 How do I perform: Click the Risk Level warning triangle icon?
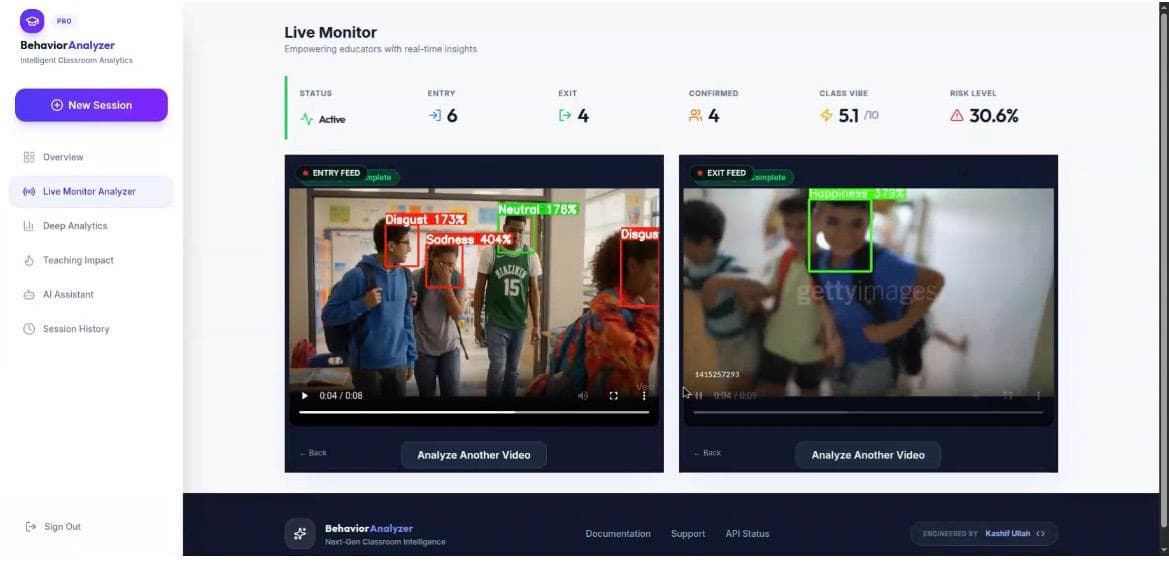(x=957, y=115)
